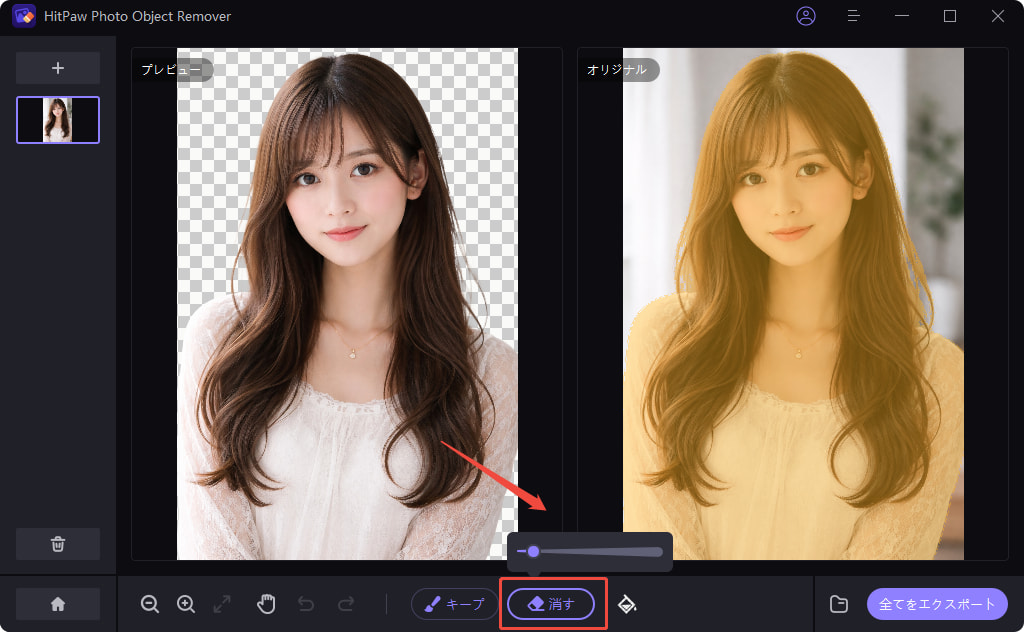Click the 全てをエクスポート button
Screen dimensions: 1024x632
coord(937,604)
